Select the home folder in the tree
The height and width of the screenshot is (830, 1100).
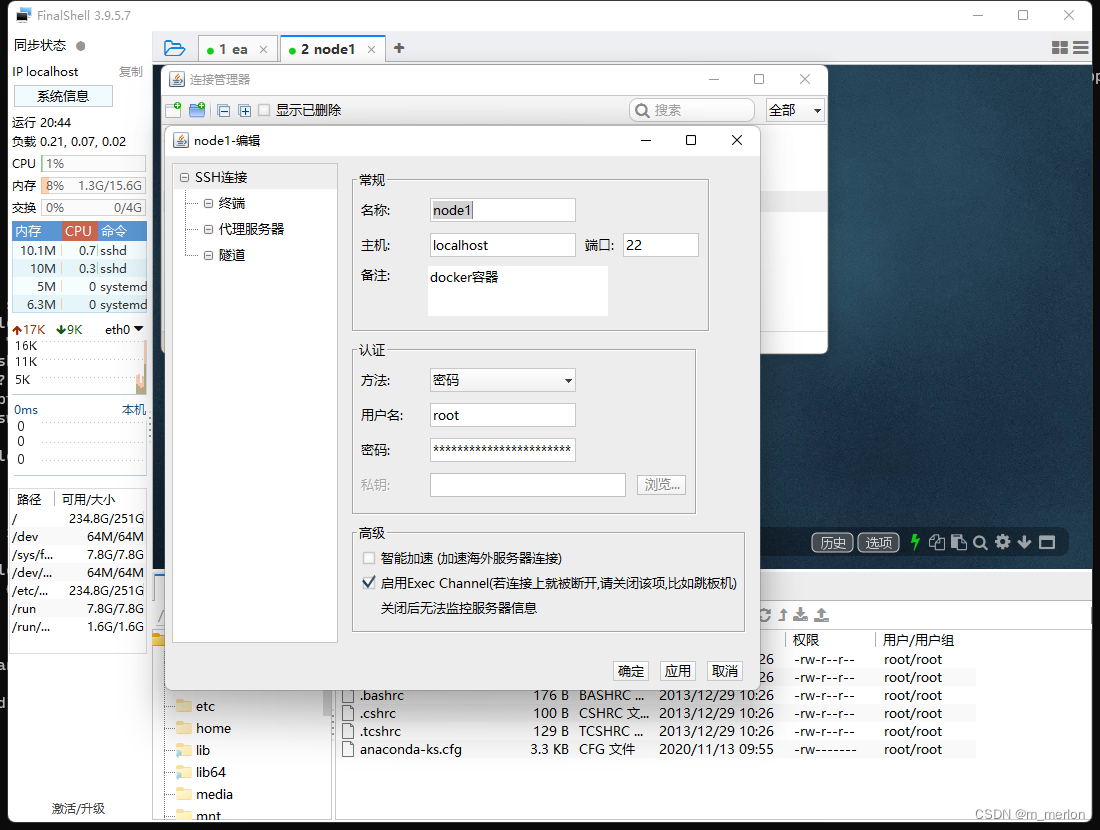213,729
